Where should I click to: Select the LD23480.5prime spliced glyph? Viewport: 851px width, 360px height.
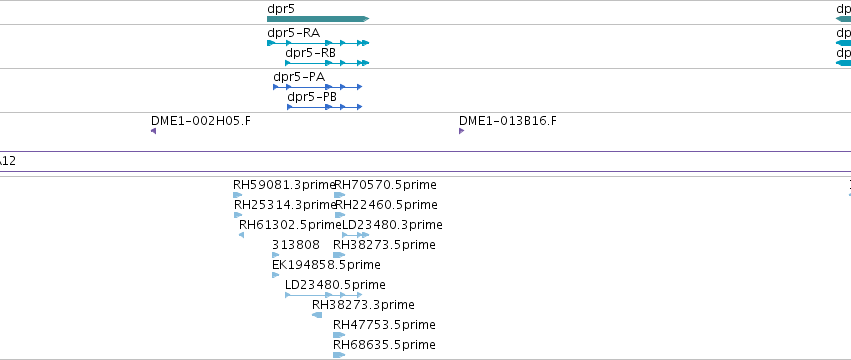tap(323, 295)
